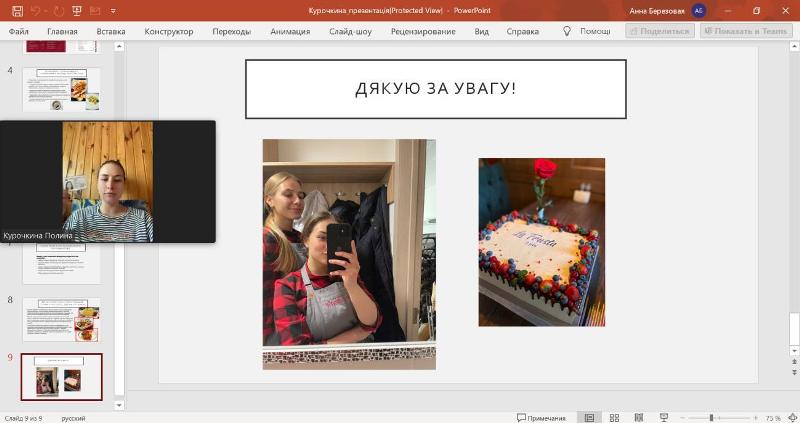Screen dimensions: 800x423
Task: Click the lightbulb Помощн search icon
Action: point(567,31)
